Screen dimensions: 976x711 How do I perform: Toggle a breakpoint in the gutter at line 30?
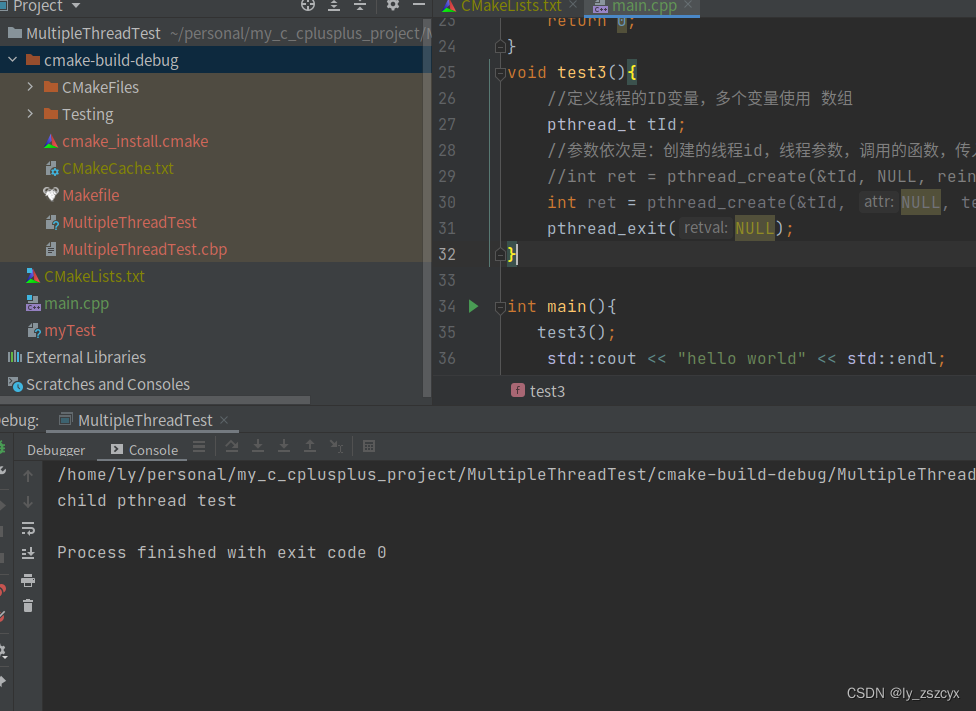click(x=497, y=201)
